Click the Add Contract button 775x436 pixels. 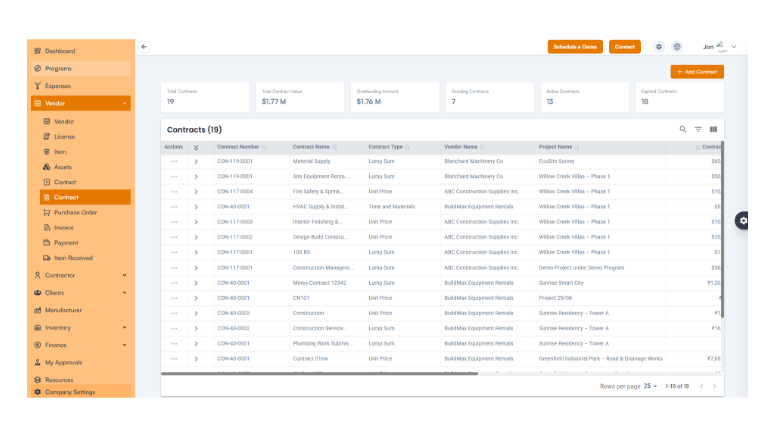[x=697, y=72]
